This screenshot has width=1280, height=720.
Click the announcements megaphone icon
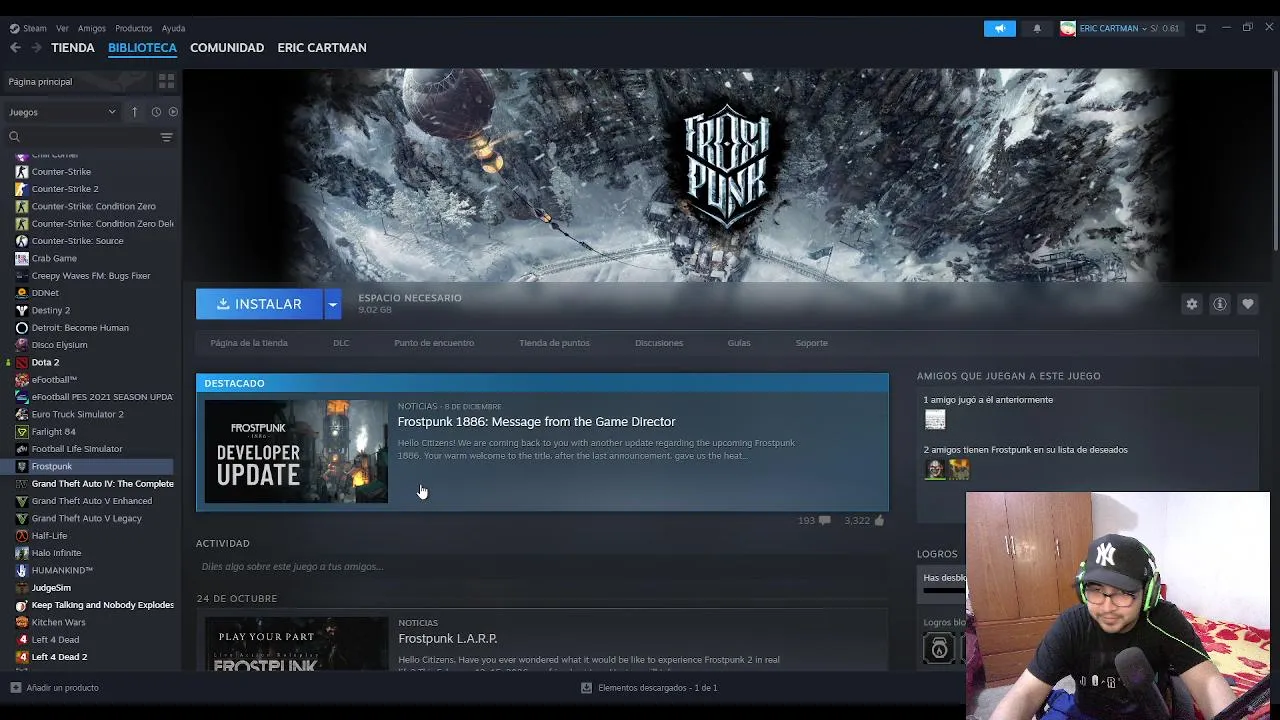point(999,28)
